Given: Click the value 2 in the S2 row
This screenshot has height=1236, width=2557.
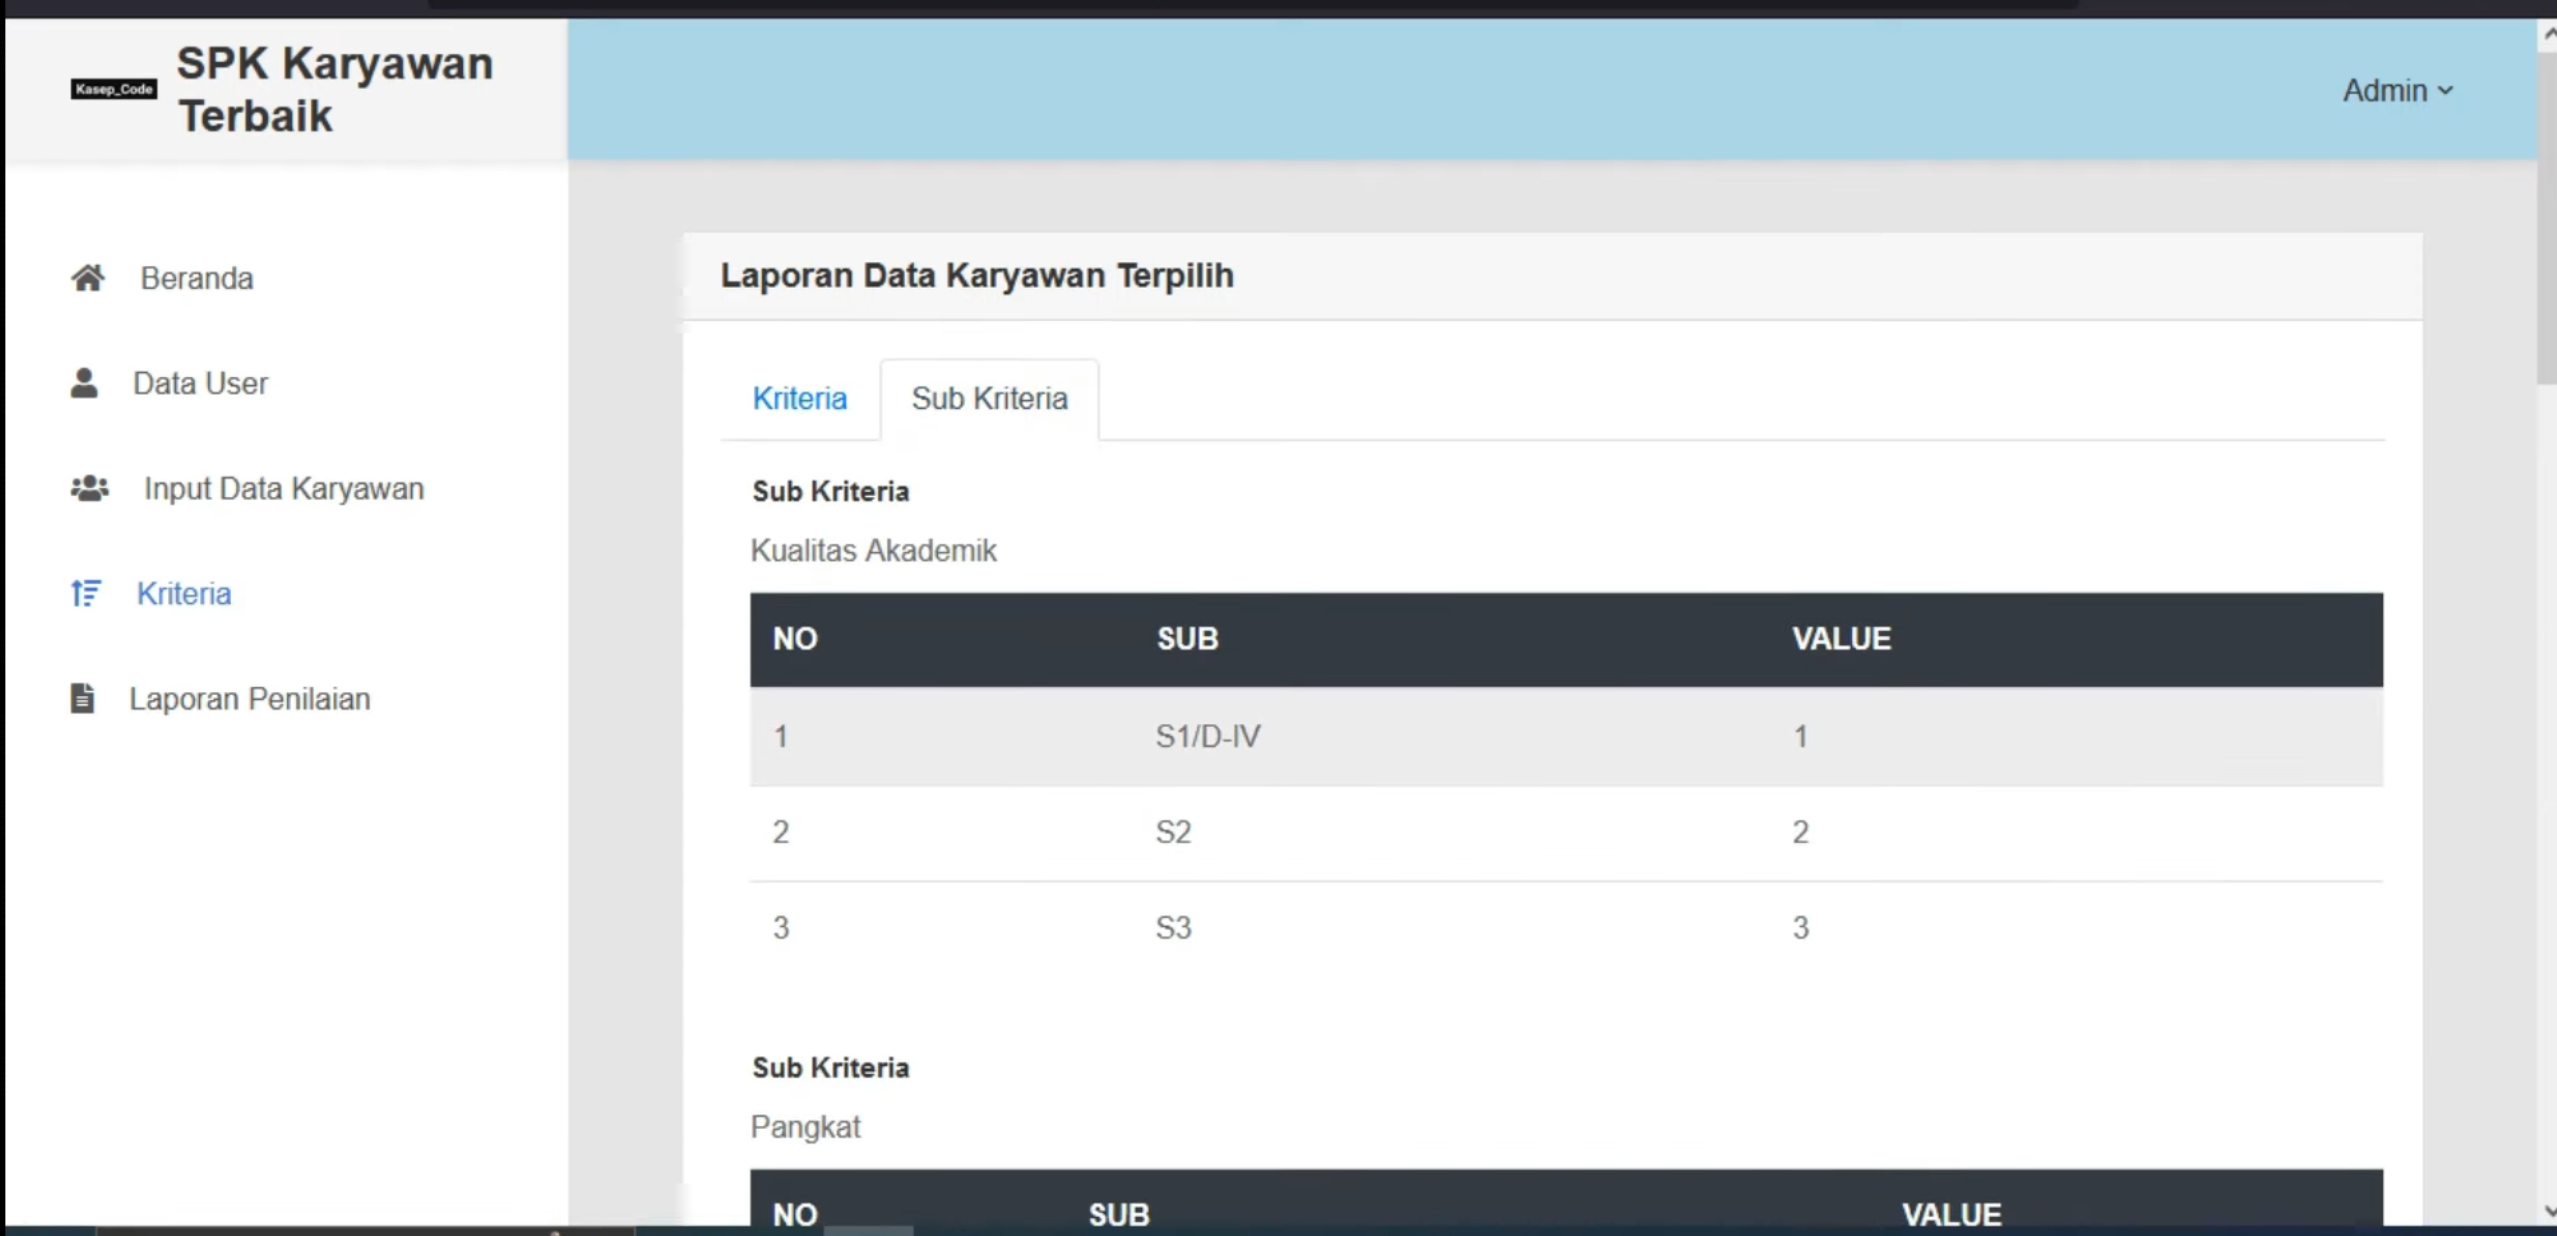Looking at the screenshot, I should 1800,832.
